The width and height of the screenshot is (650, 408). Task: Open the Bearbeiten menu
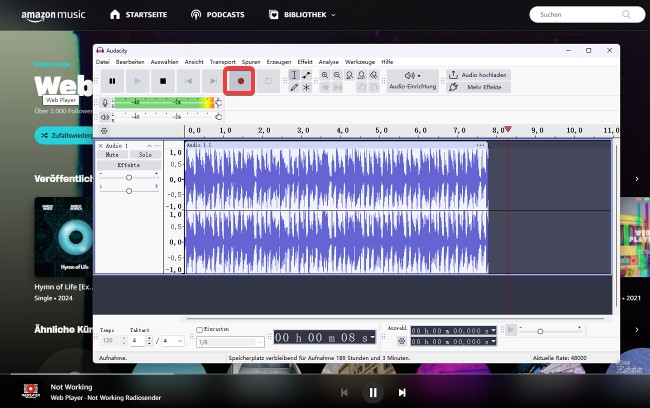130,62
